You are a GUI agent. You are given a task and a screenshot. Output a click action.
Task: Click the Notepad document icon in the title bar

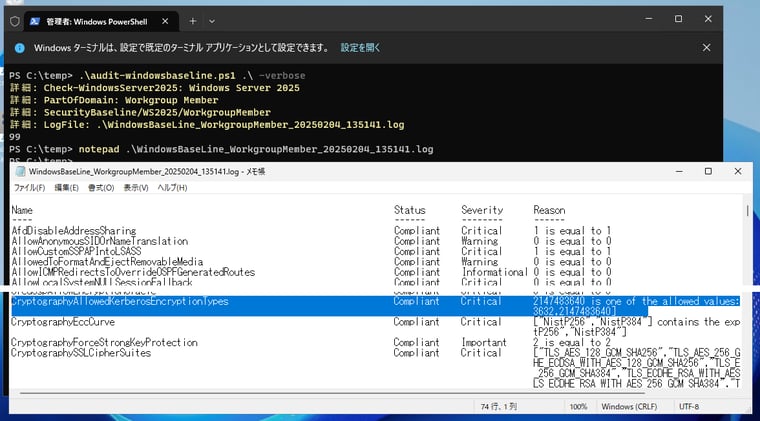tap(20, 172)
